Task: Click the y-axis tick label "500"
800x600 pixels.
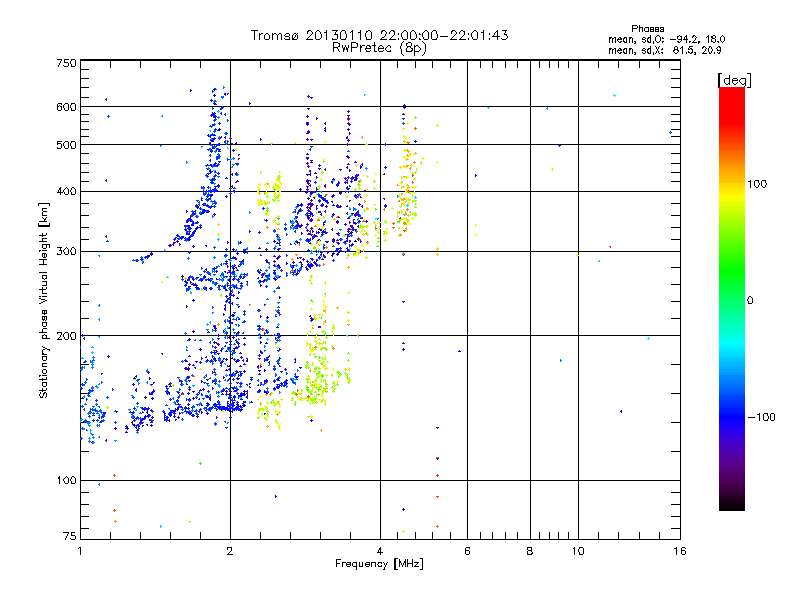Action: (x=67, y=145)
